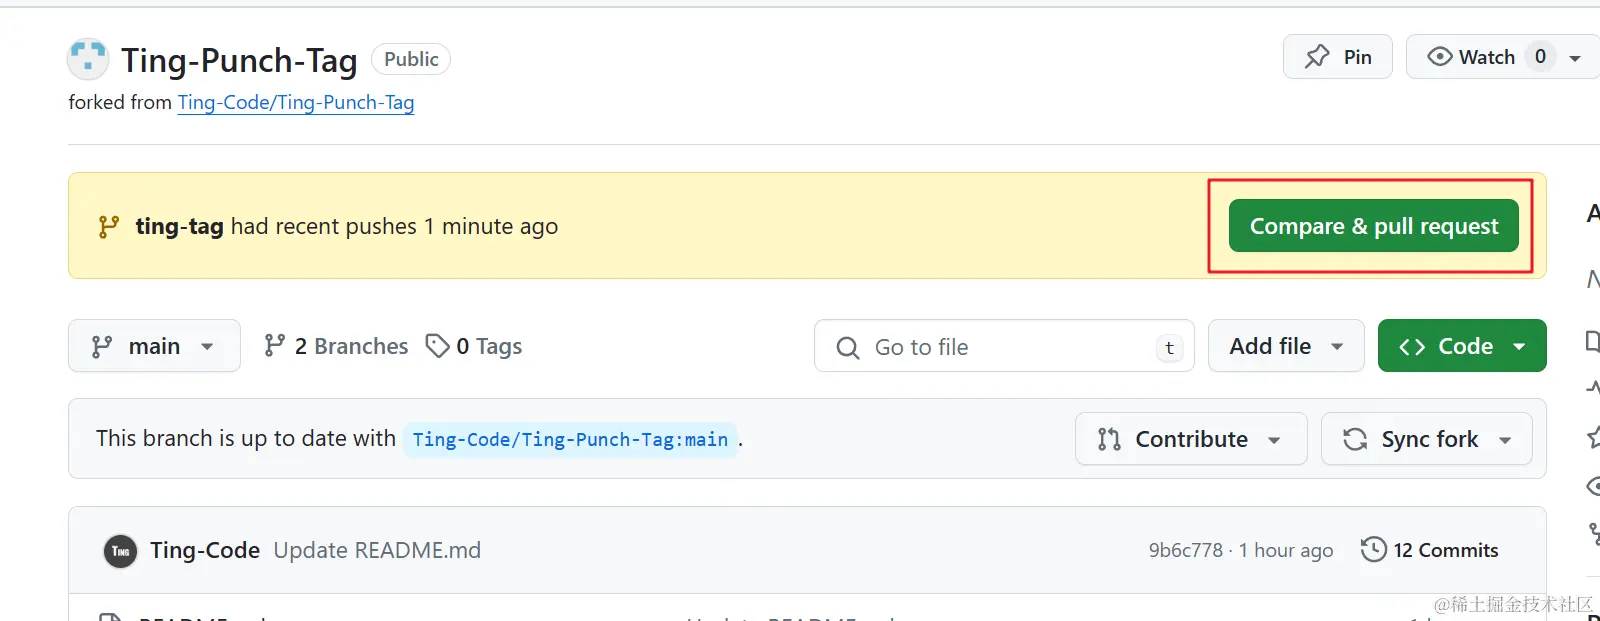Click the branch icon beside ting-tag notice
1600x621 pixels.
(x=109, y=227)
